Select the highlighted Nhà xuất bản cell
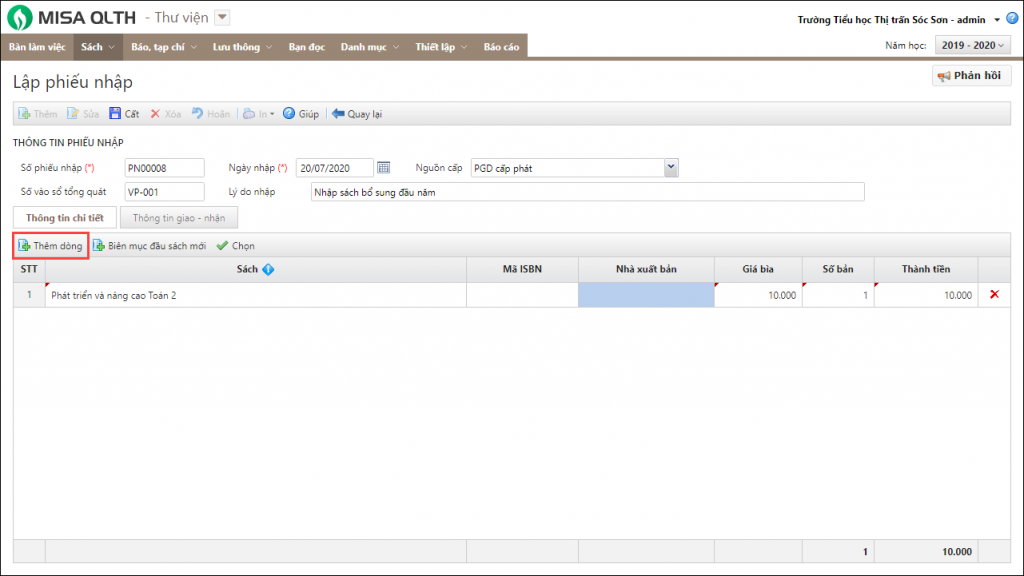The image size is (1024, 576). [646, 295]
